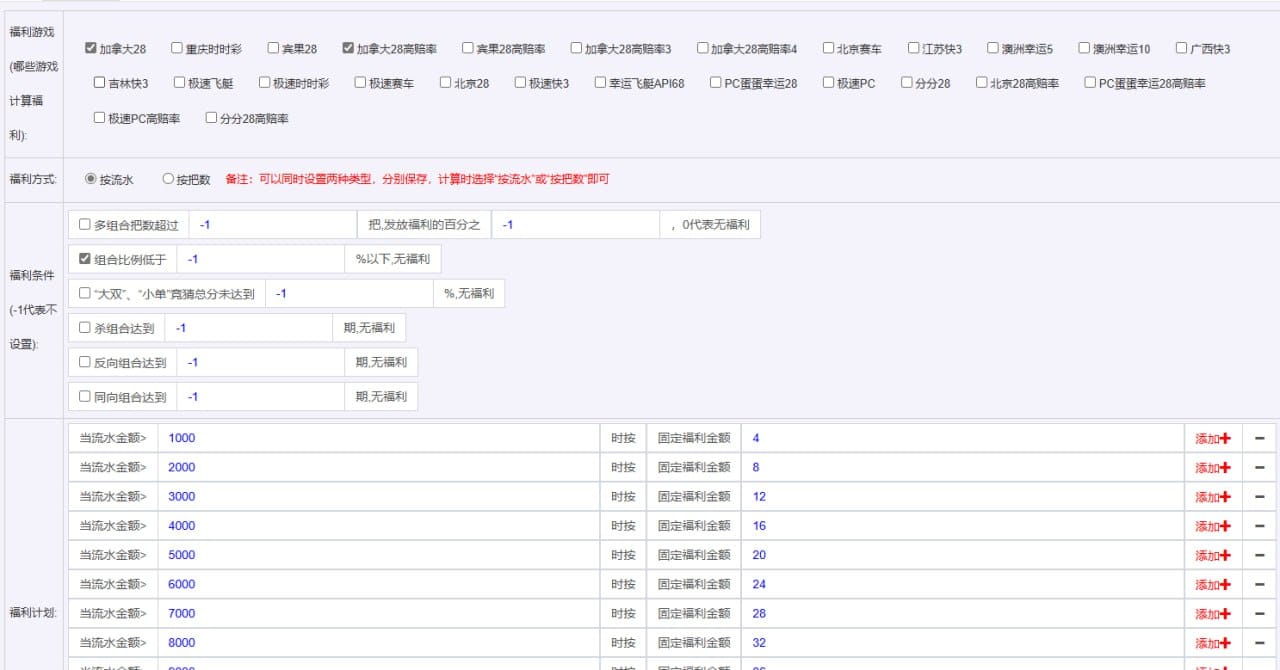Check the 极速飞艇 game checkbox
This screenshot has width=1280, height=670.
coord(179,83)
